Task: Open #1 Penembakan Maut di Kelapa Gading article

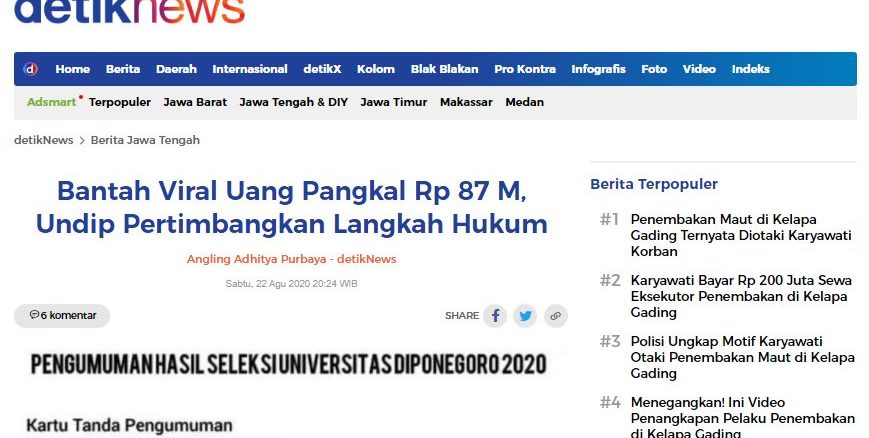Action: pyautogui.click(x=740, y=235)
